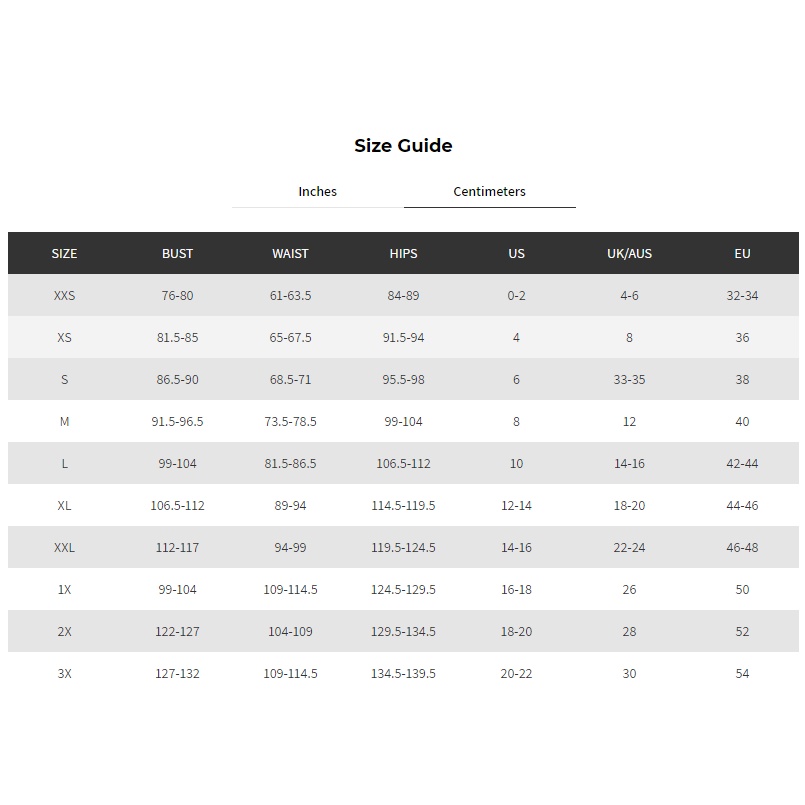Click the L size label
Screen dimensions: 805x805
tap(64, 463)
